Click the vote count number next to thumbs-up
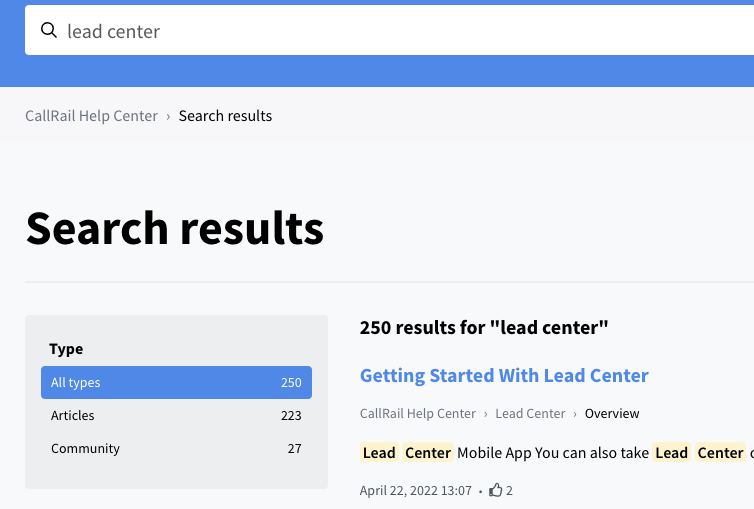This screenshot has height=509, width=754. [509, 490]
